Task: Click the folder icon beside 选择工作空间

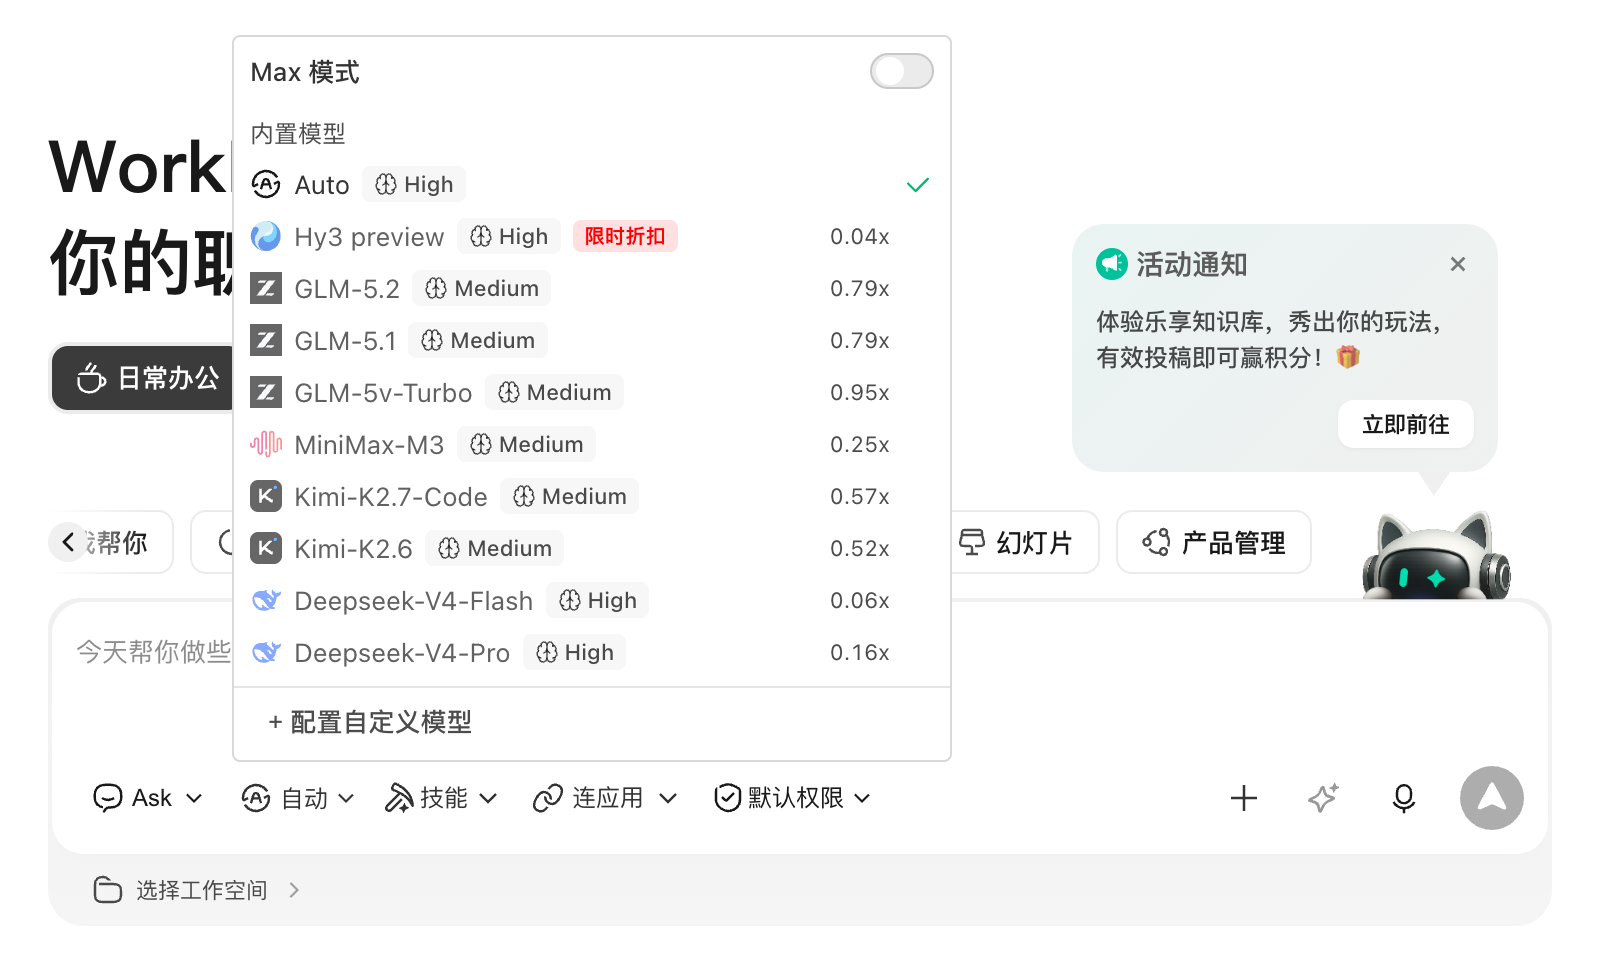Action: click(x=108, y=890)
